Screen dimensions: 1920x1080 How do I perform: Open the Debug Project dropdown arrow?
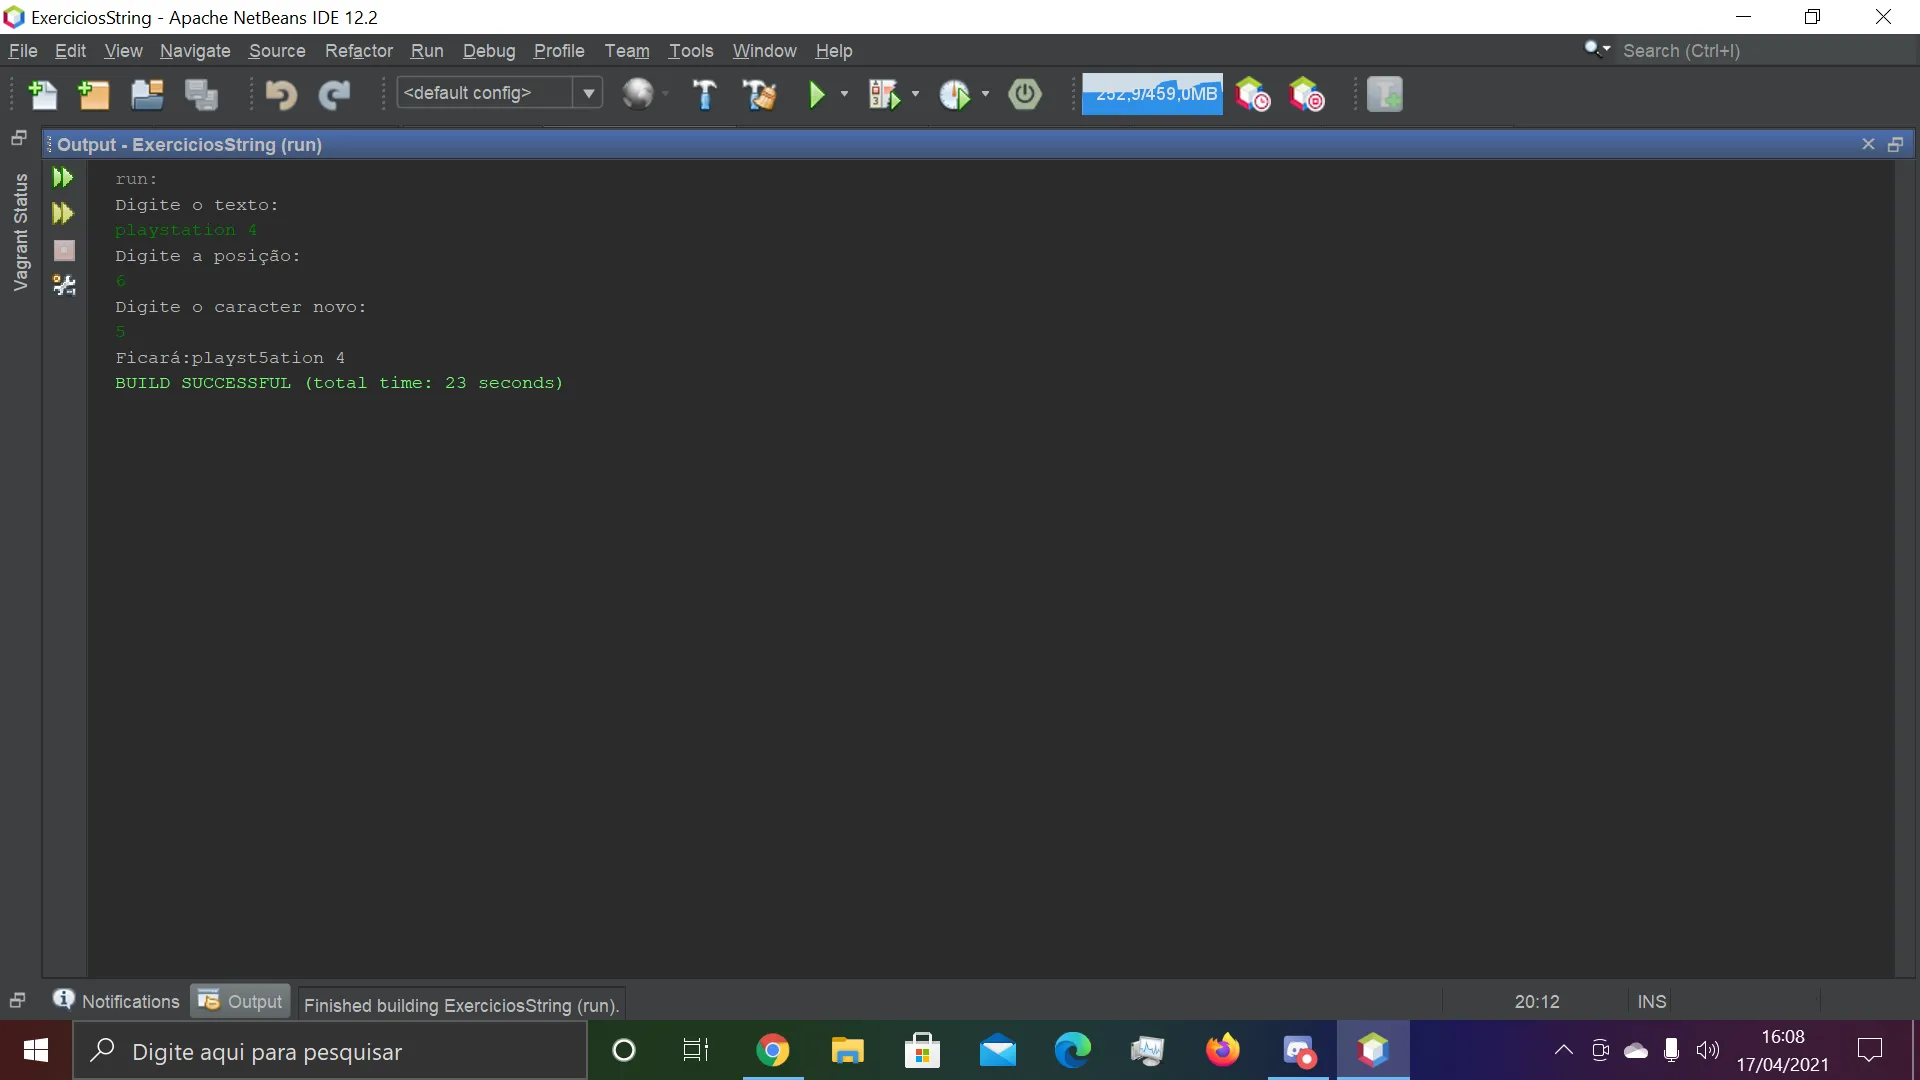point(916,94)
